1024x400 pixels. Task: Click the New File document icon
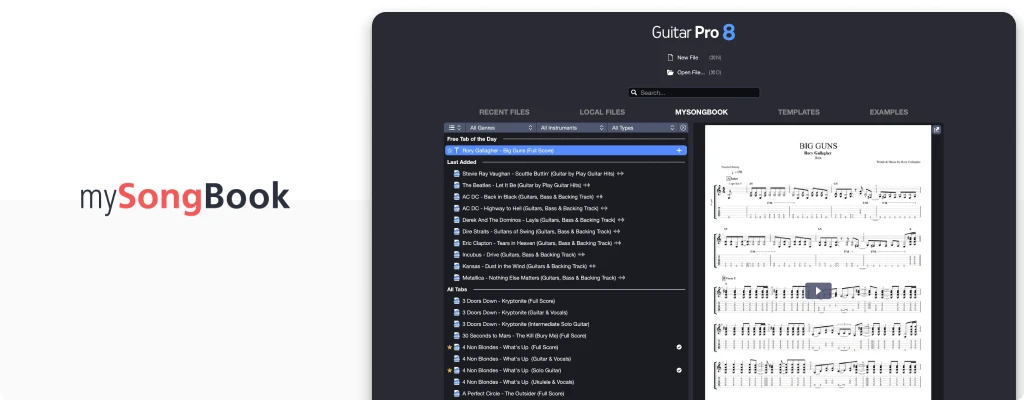click(x=670, y=58)
